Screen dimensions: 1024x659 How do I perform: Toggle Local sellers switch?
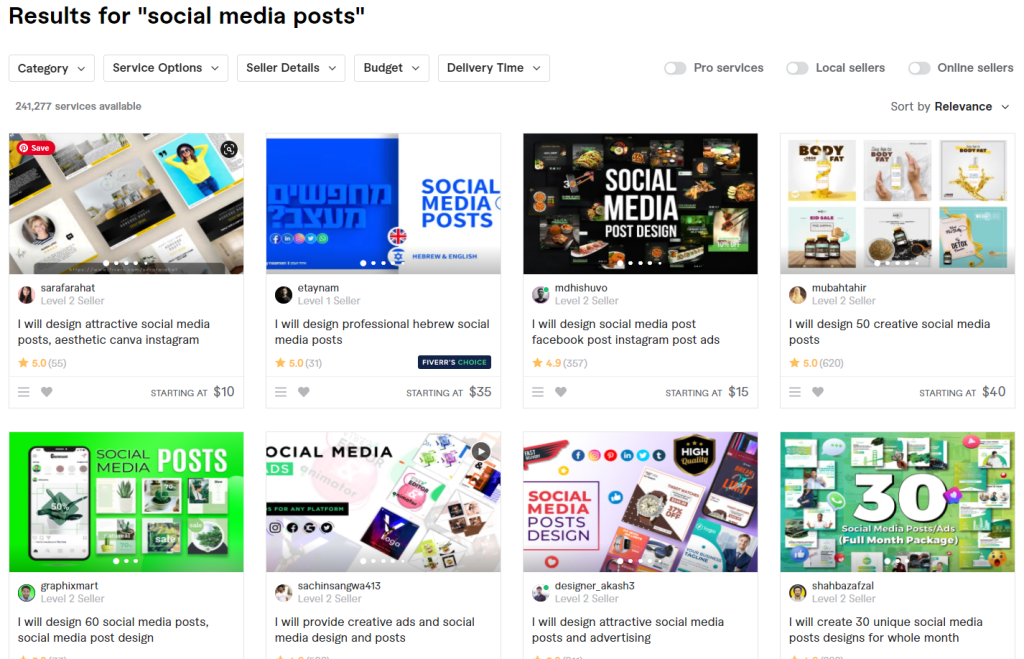pyautogui.click(x=797, y=68)
